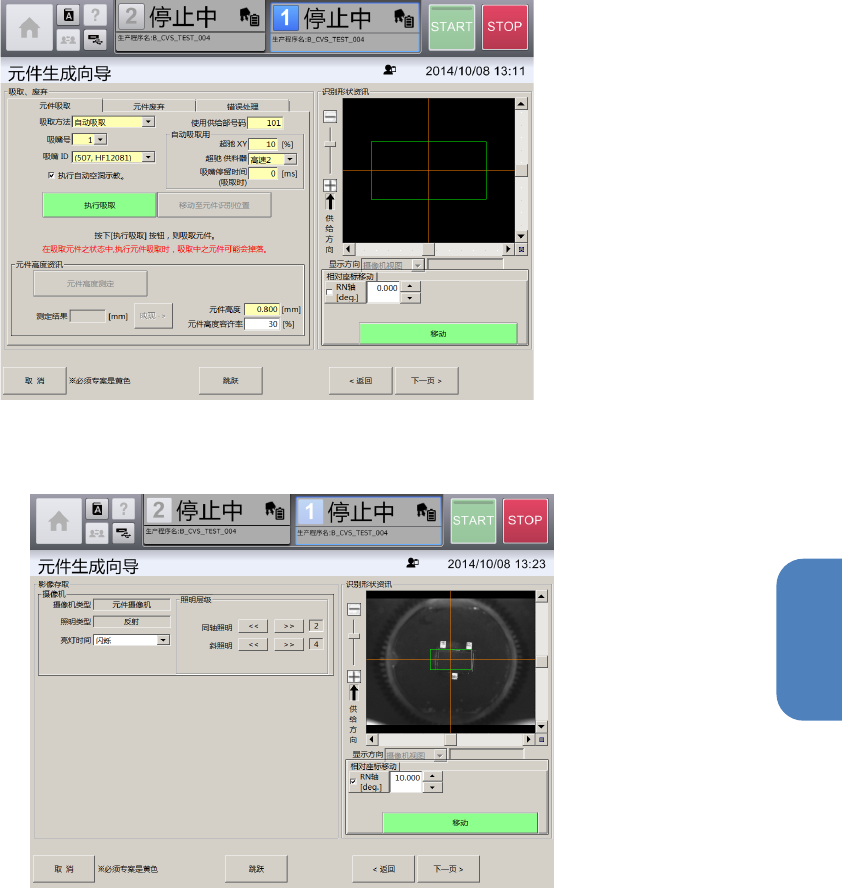Click horizontal scrollbar thumb under 13:23 camera view
The width and height of the screenshot is (842, 888).
tap(450, 740)
